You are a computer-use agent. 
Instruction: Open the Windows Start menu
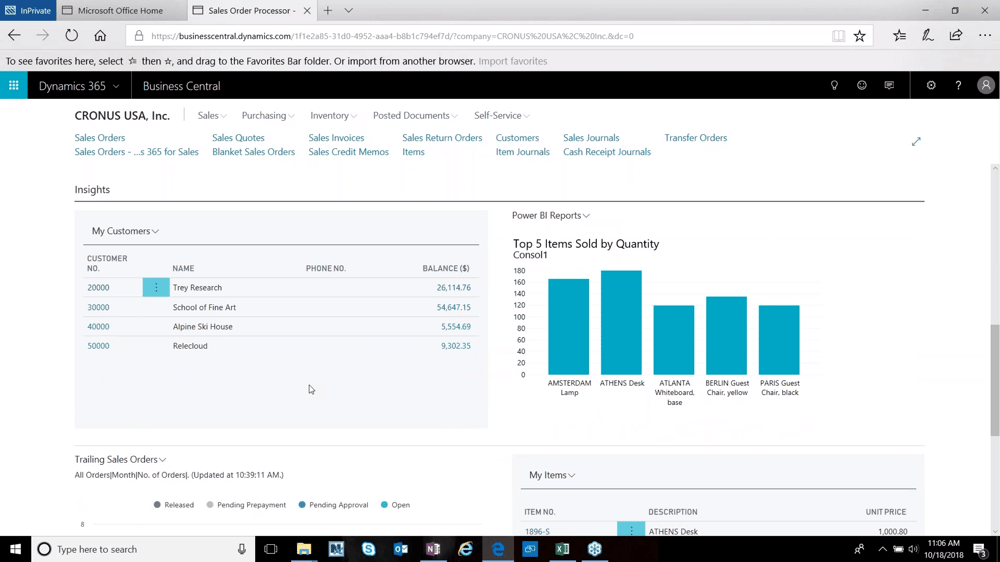tap(15, 549)
